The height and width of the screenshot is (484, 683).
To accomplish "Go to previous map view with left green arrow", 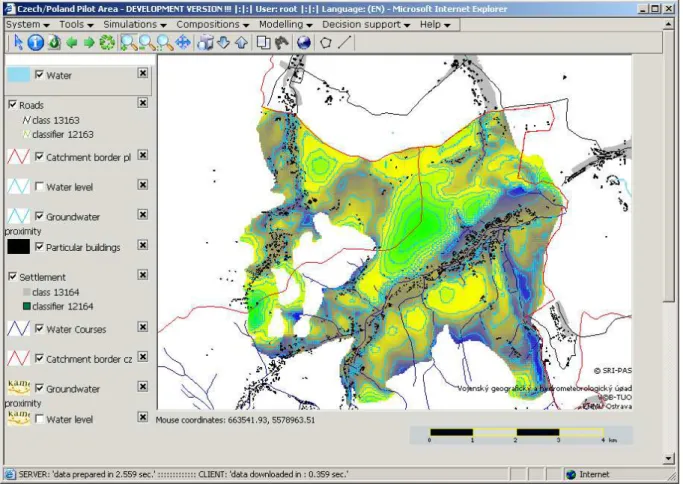I will point(72,43).
